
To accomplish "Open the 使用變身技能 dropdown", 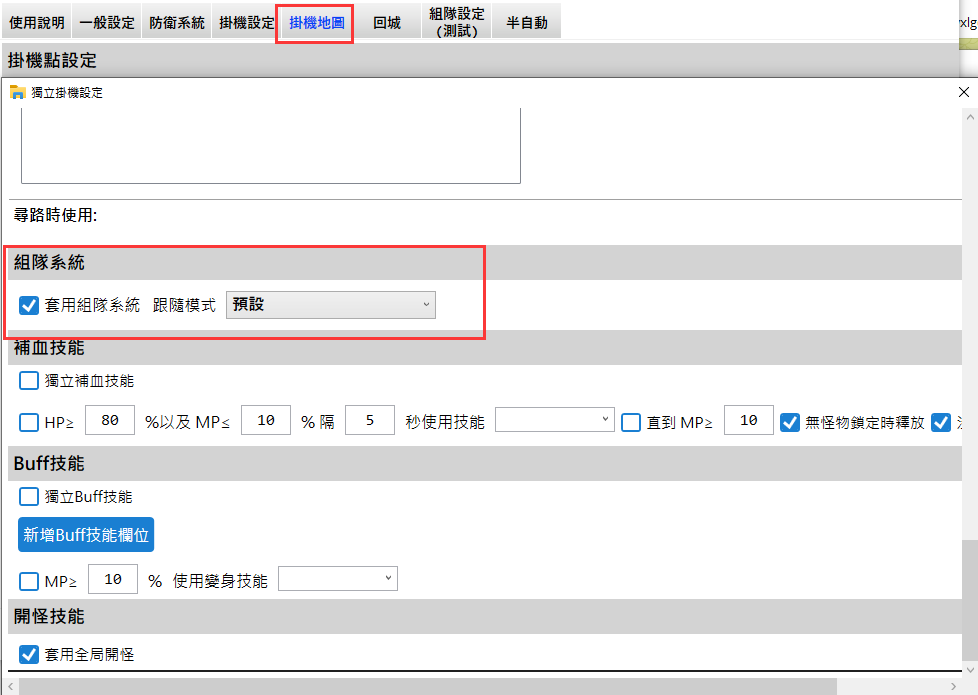I will pyautogui.click(x=337, y=579).
